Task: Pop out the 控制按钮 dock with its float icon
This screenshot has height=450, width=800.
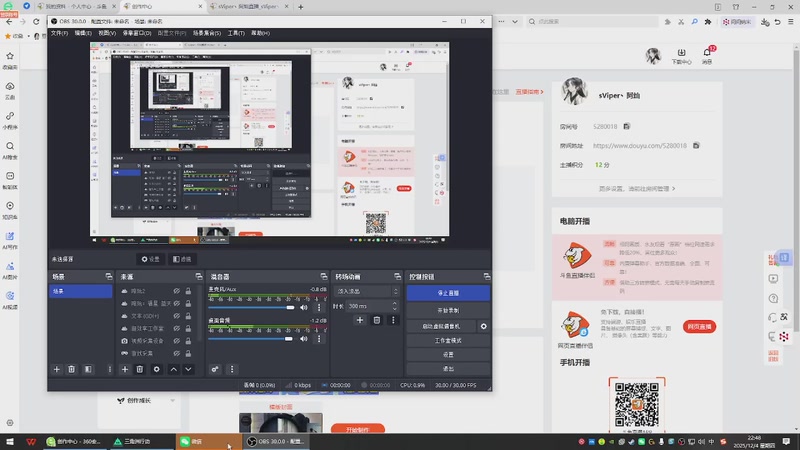Action: (x=487, y=277)
